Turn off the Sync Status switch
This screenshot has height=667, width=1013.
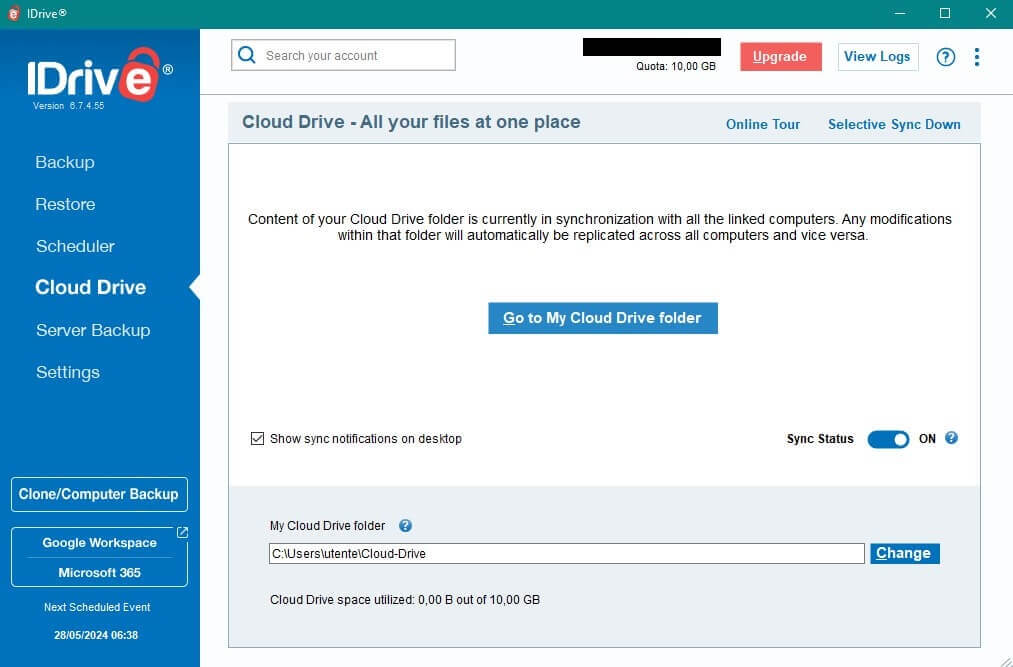click(888, 439)
